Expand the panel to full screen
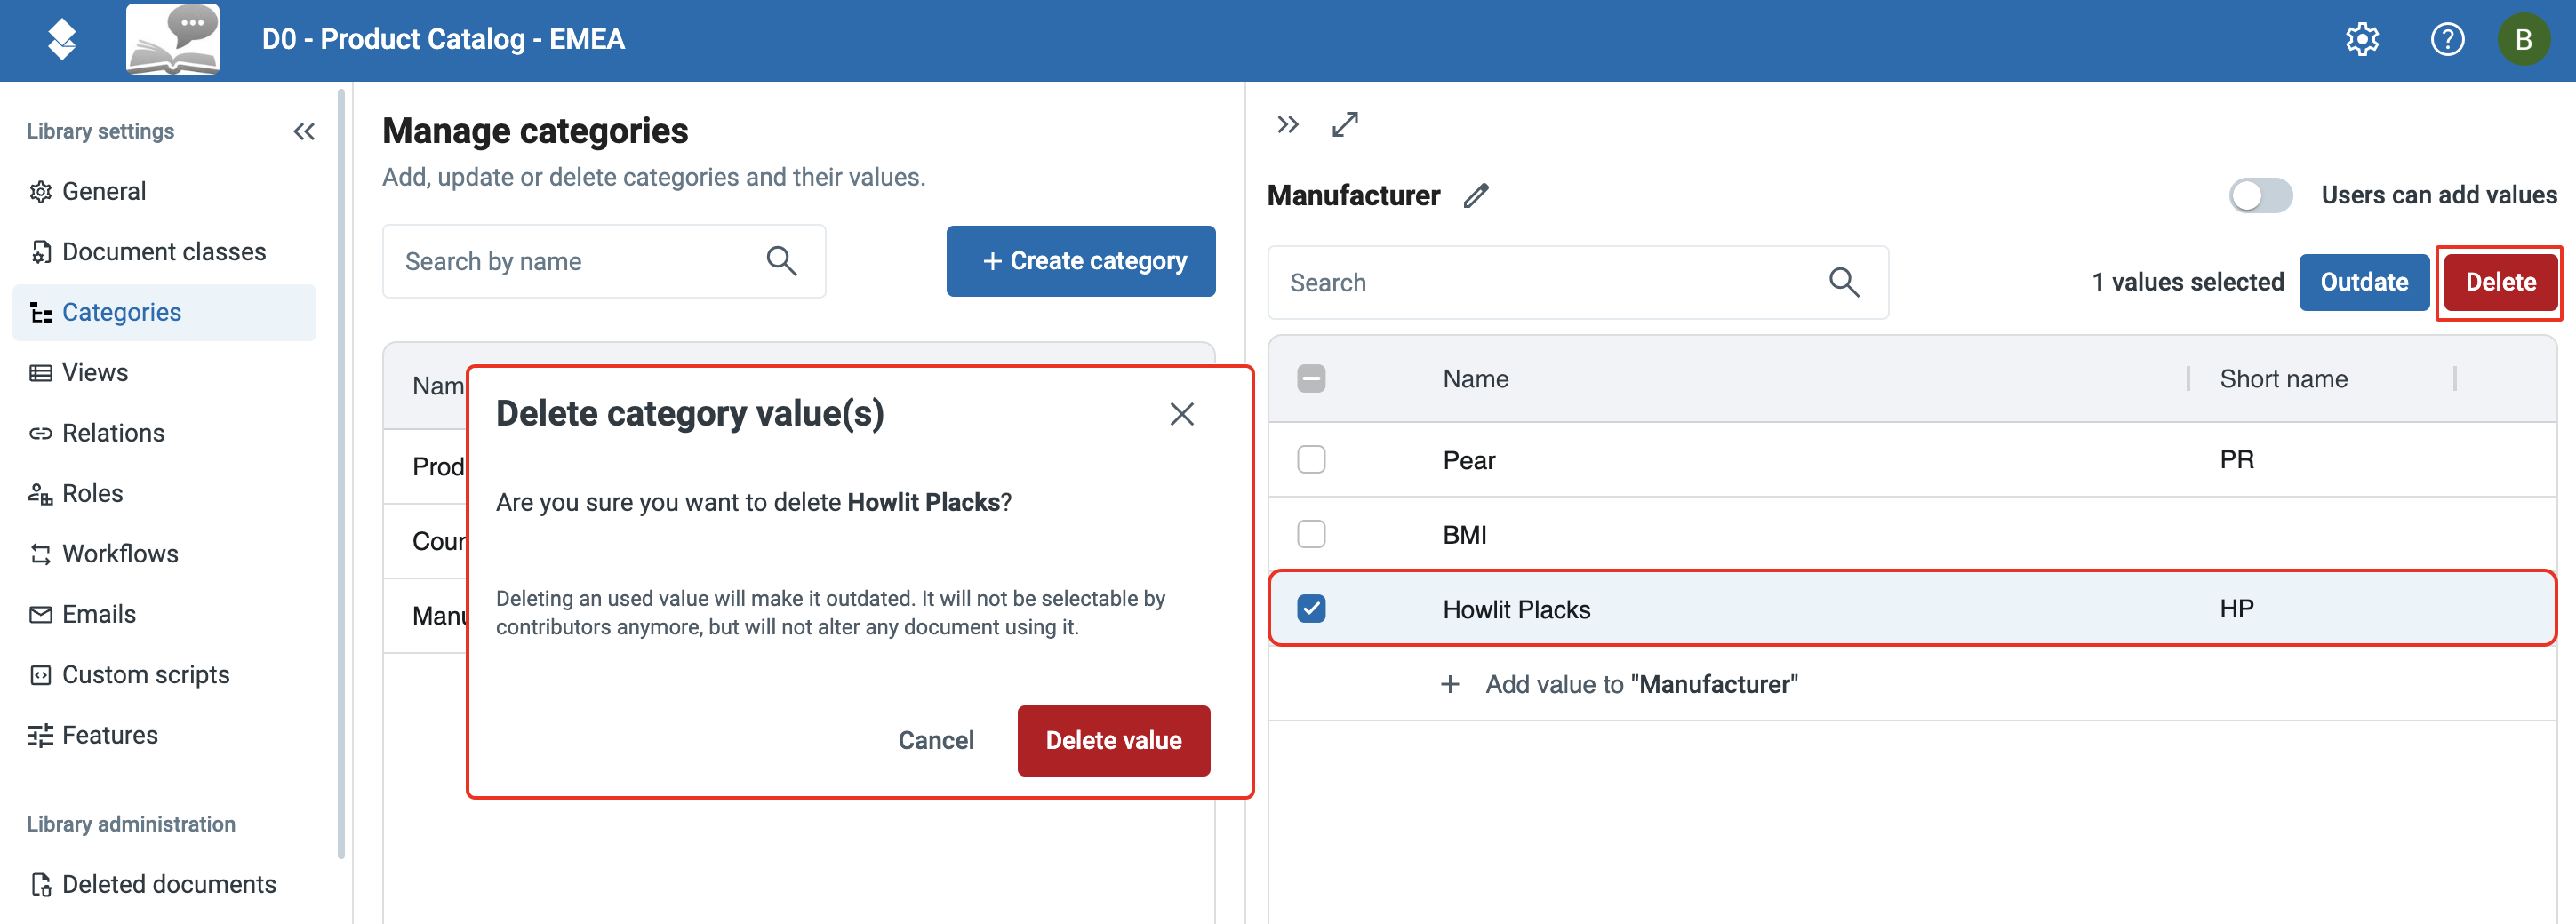Viewport: 2576px width, 924px height. [x=1345, y=124]
